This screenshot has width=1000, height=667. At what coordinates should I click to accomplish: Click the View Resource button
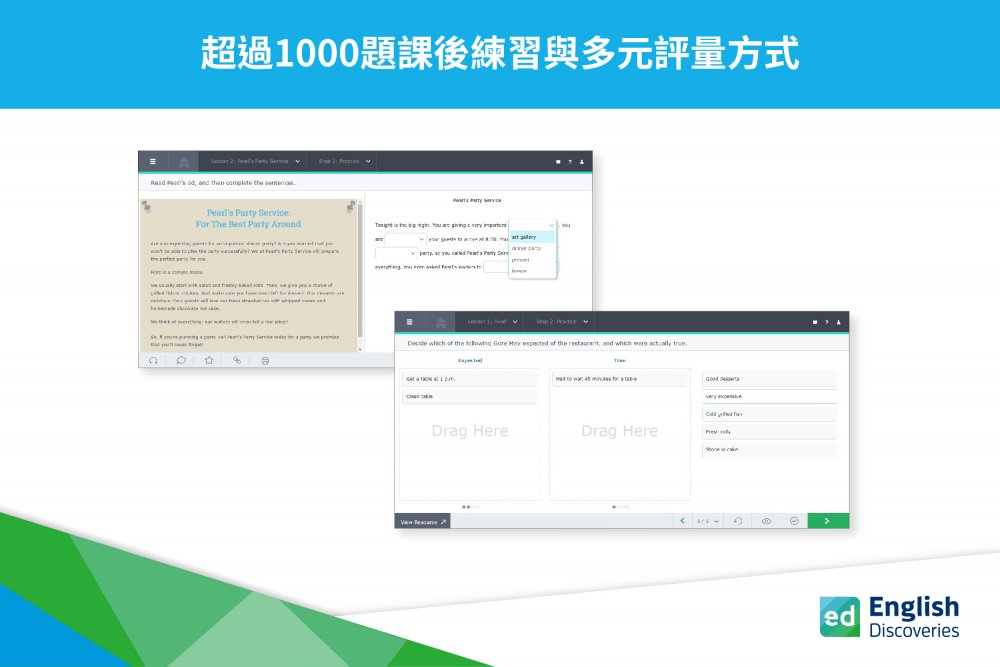click(423, 522)
